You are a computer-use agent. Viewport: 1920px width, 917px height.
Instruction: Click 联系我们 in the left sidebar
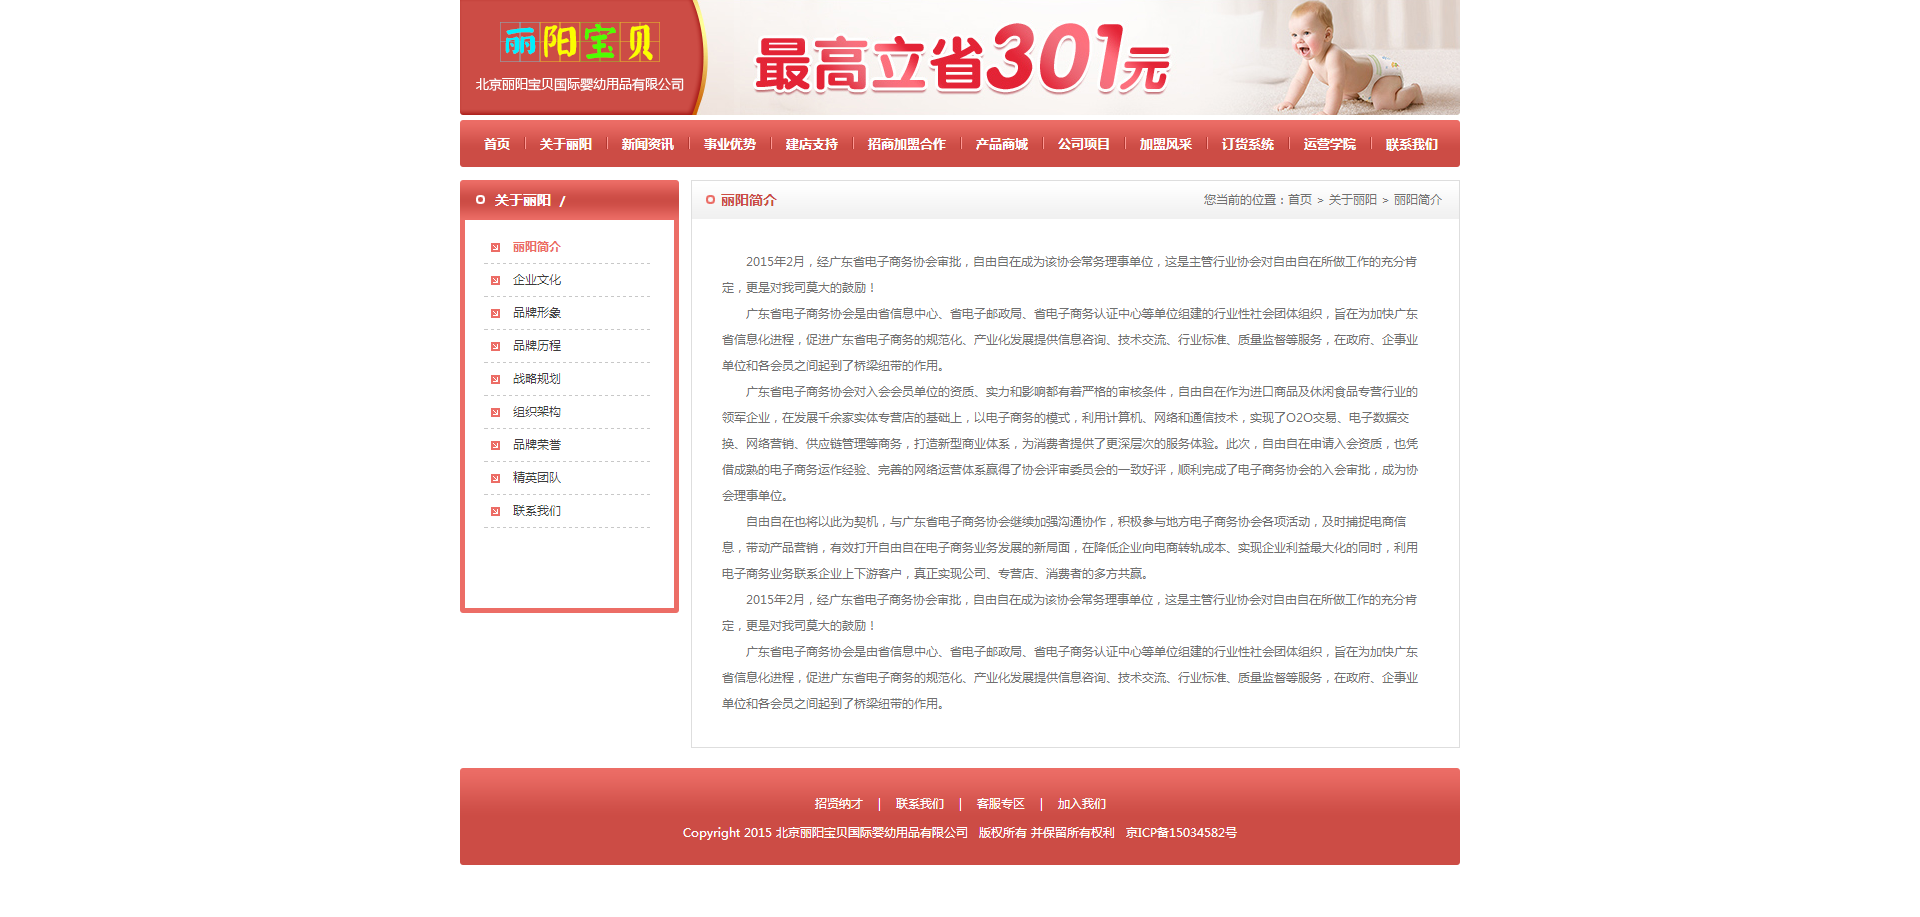click(x=537, y=511)
